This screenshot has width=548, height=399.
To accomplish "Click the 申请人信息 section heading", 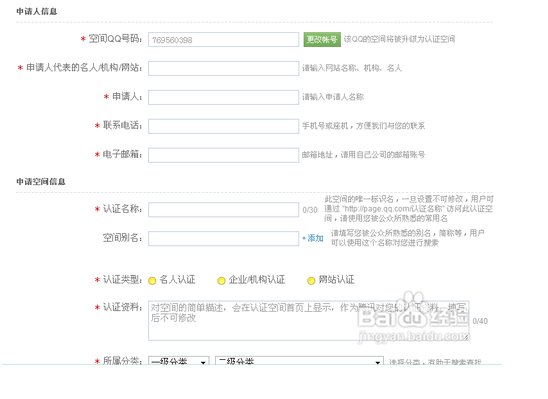I will coord(37,12).
